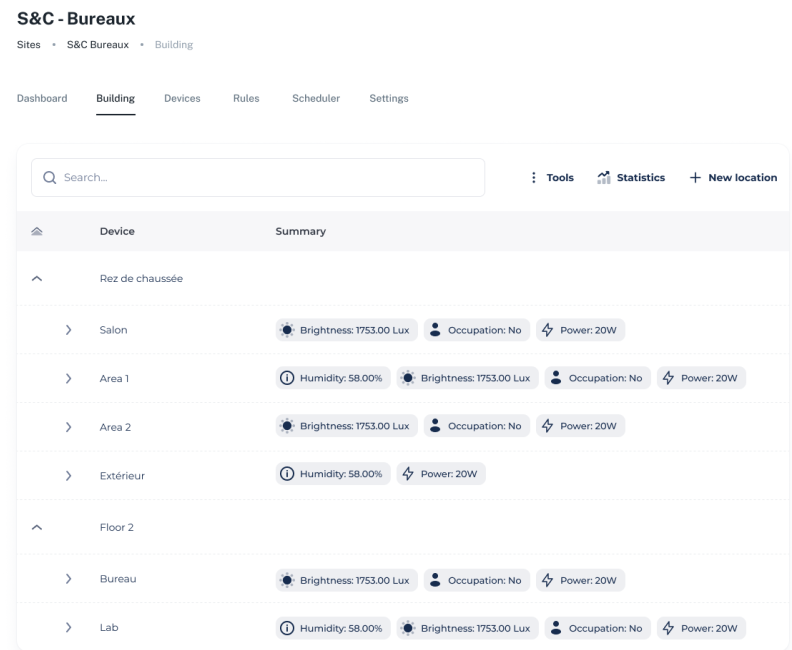Expand the Area 1 row
This screenshot has width=792, height=650.
(x=68, y=378)
